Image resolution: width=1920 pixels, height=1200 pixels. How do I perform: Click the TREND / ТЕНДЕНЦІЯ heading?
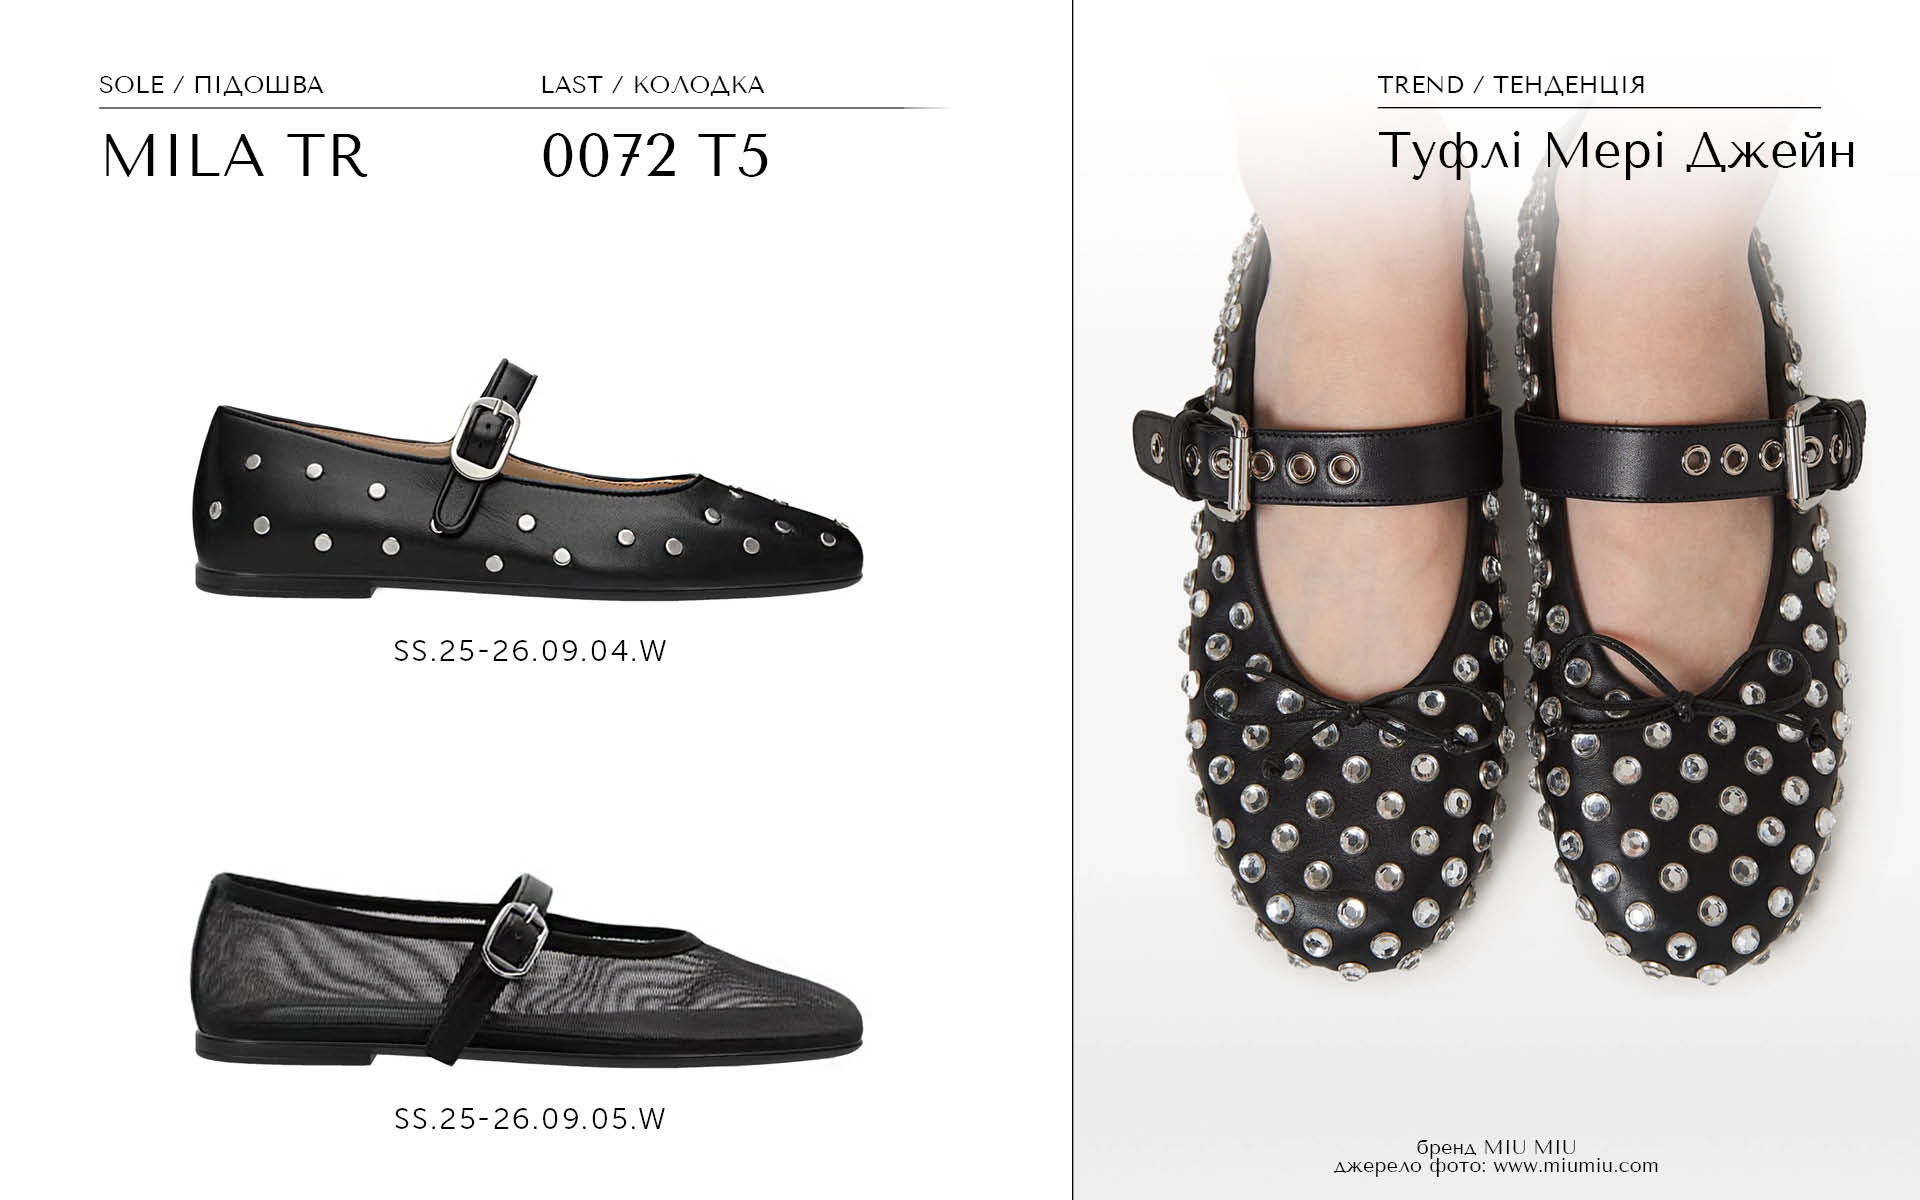click(1511, 85)
